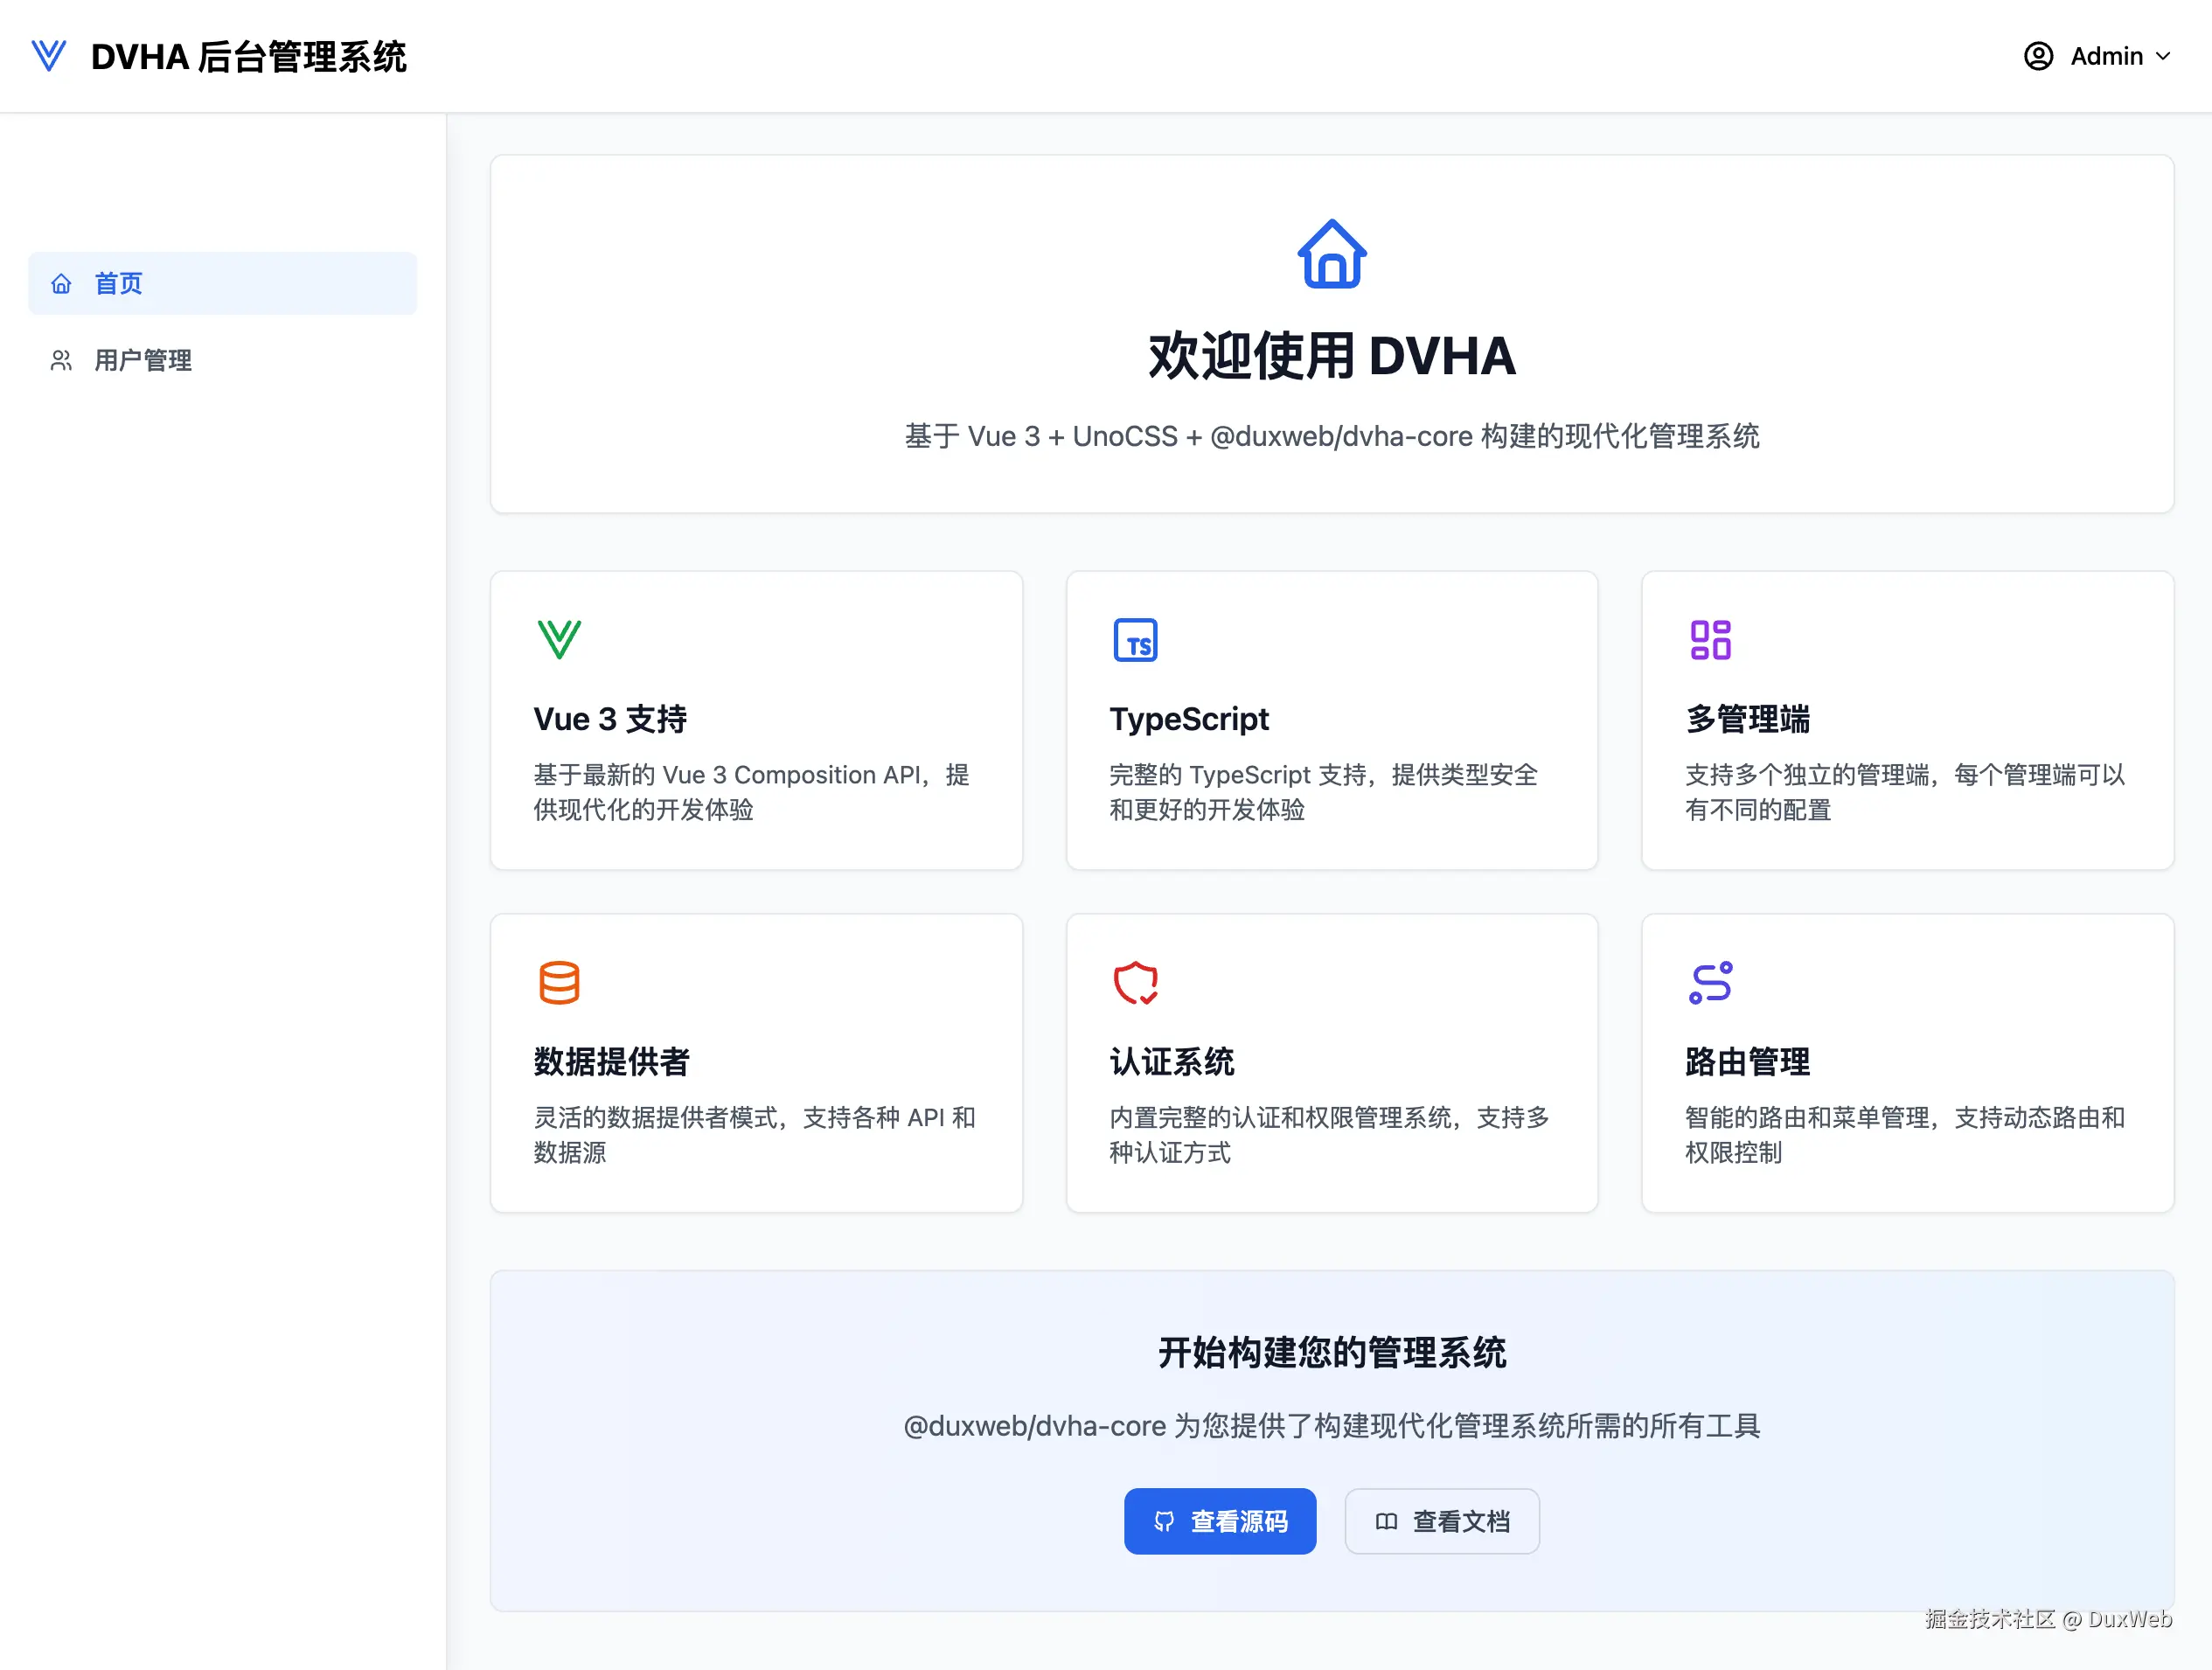
Task: Click the 数据提供者 card heading
Action: [x=611, y=1062]
